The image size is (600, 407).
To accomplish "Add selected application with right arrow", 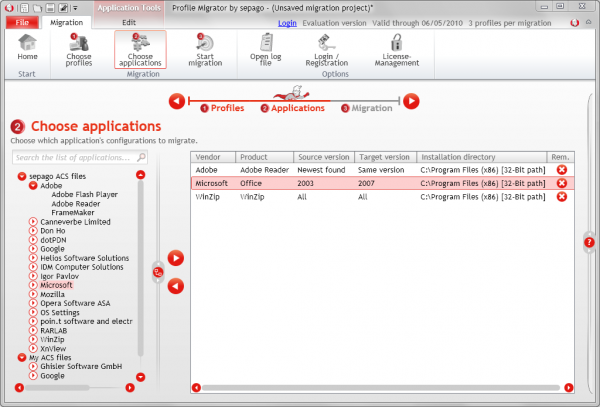I will (x=176, y=258).
